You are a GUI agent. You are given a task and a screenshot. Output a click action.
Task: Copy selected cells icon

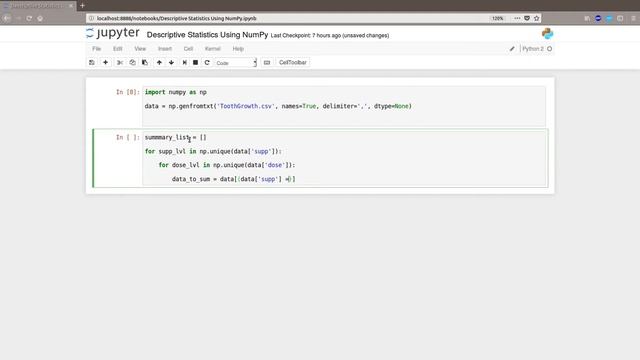132,62
